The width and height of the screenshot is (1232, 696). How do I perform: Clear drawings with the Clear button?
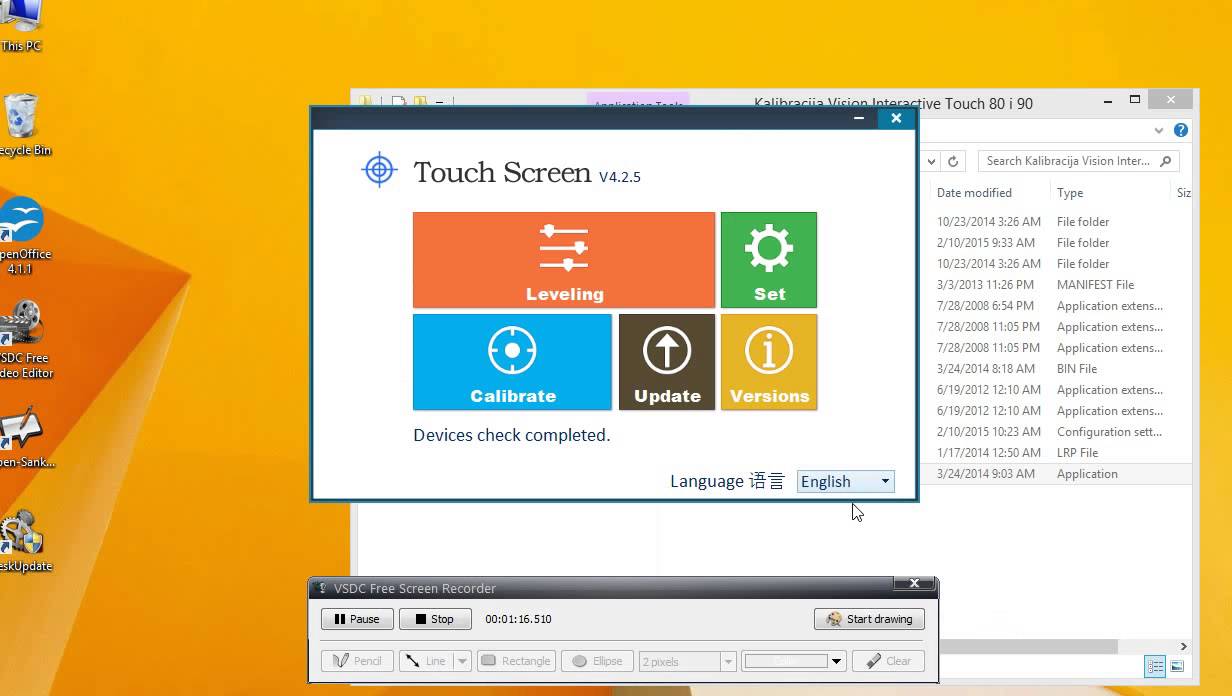889,661
